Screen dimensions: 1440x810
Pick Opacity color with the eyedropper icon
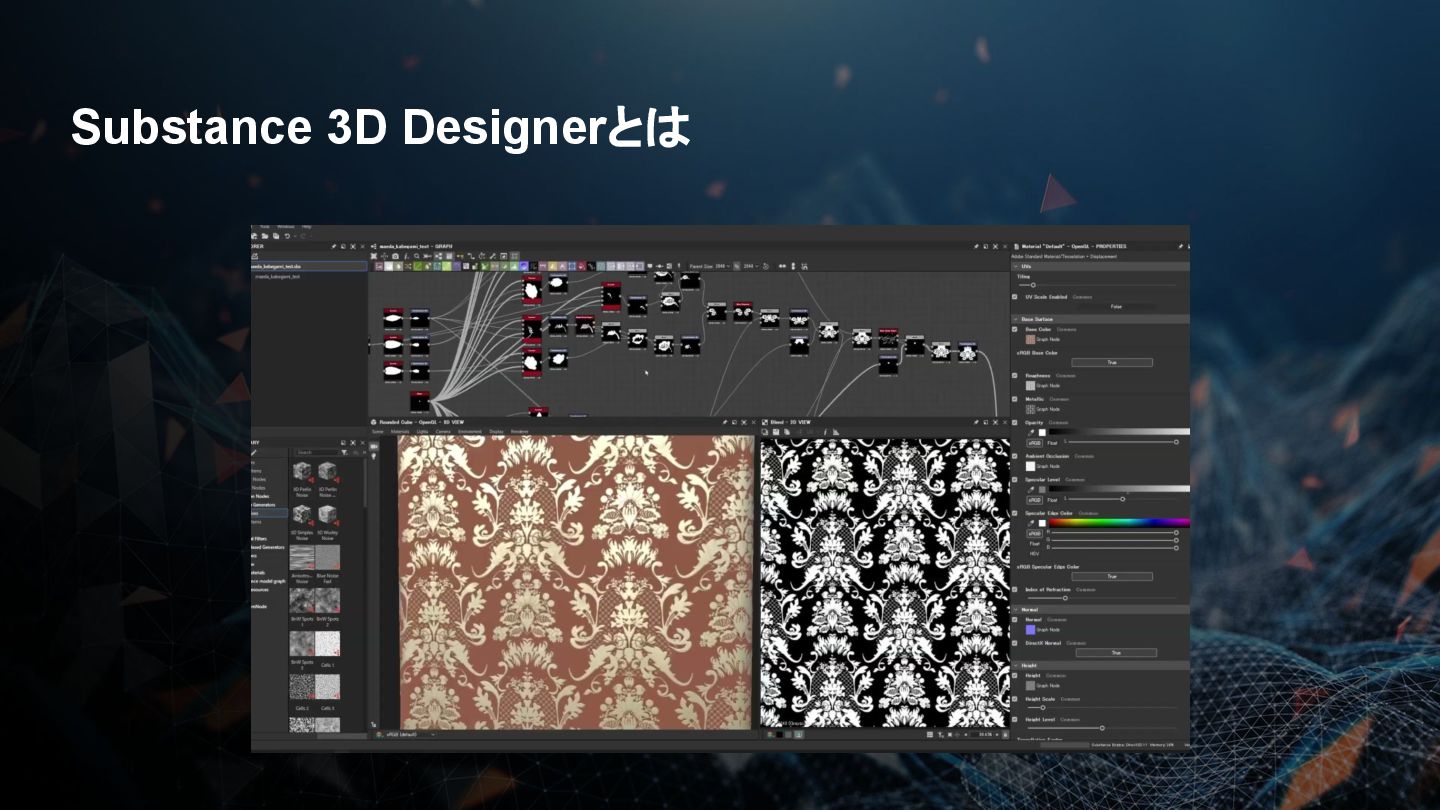[1031, 432]
